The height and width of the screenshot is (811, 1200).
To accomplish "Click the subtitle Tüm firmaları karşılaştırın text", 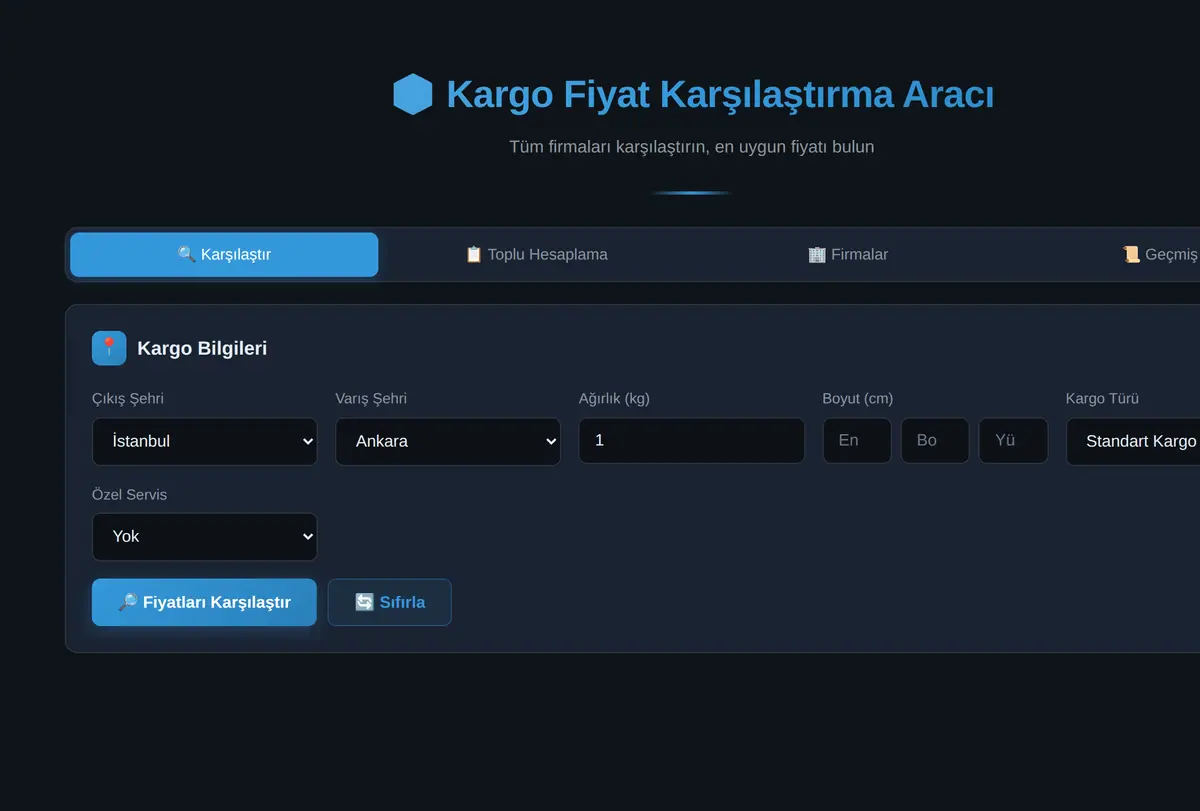I will (x=692, y=147).
